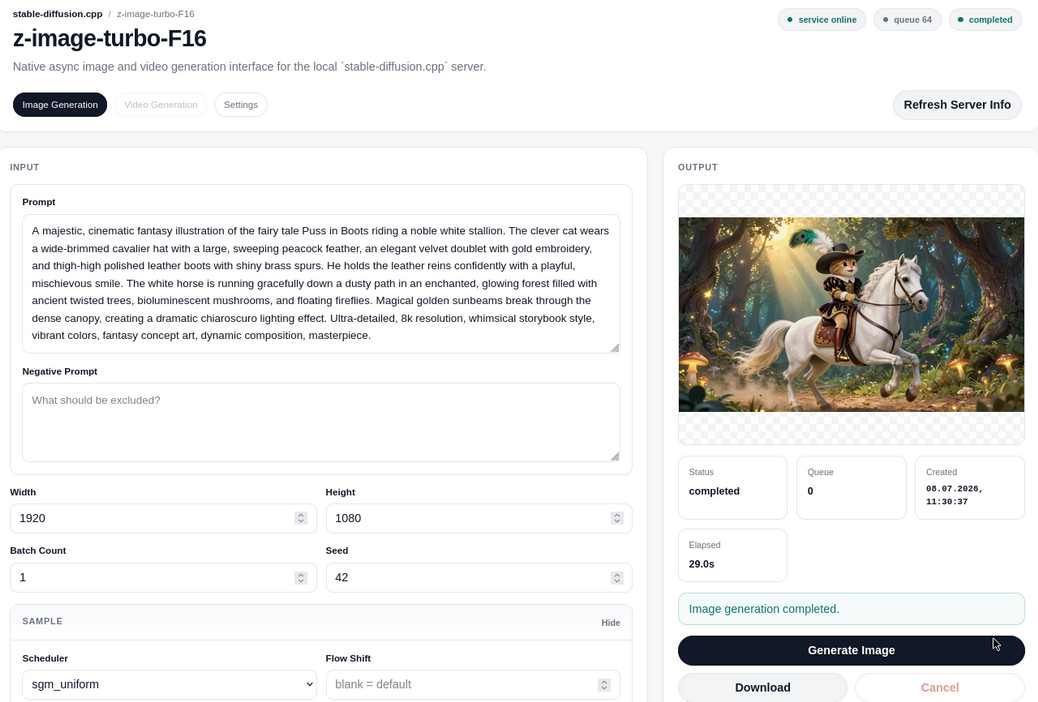Select the Image Generation tab

click(x=60, y=105)
